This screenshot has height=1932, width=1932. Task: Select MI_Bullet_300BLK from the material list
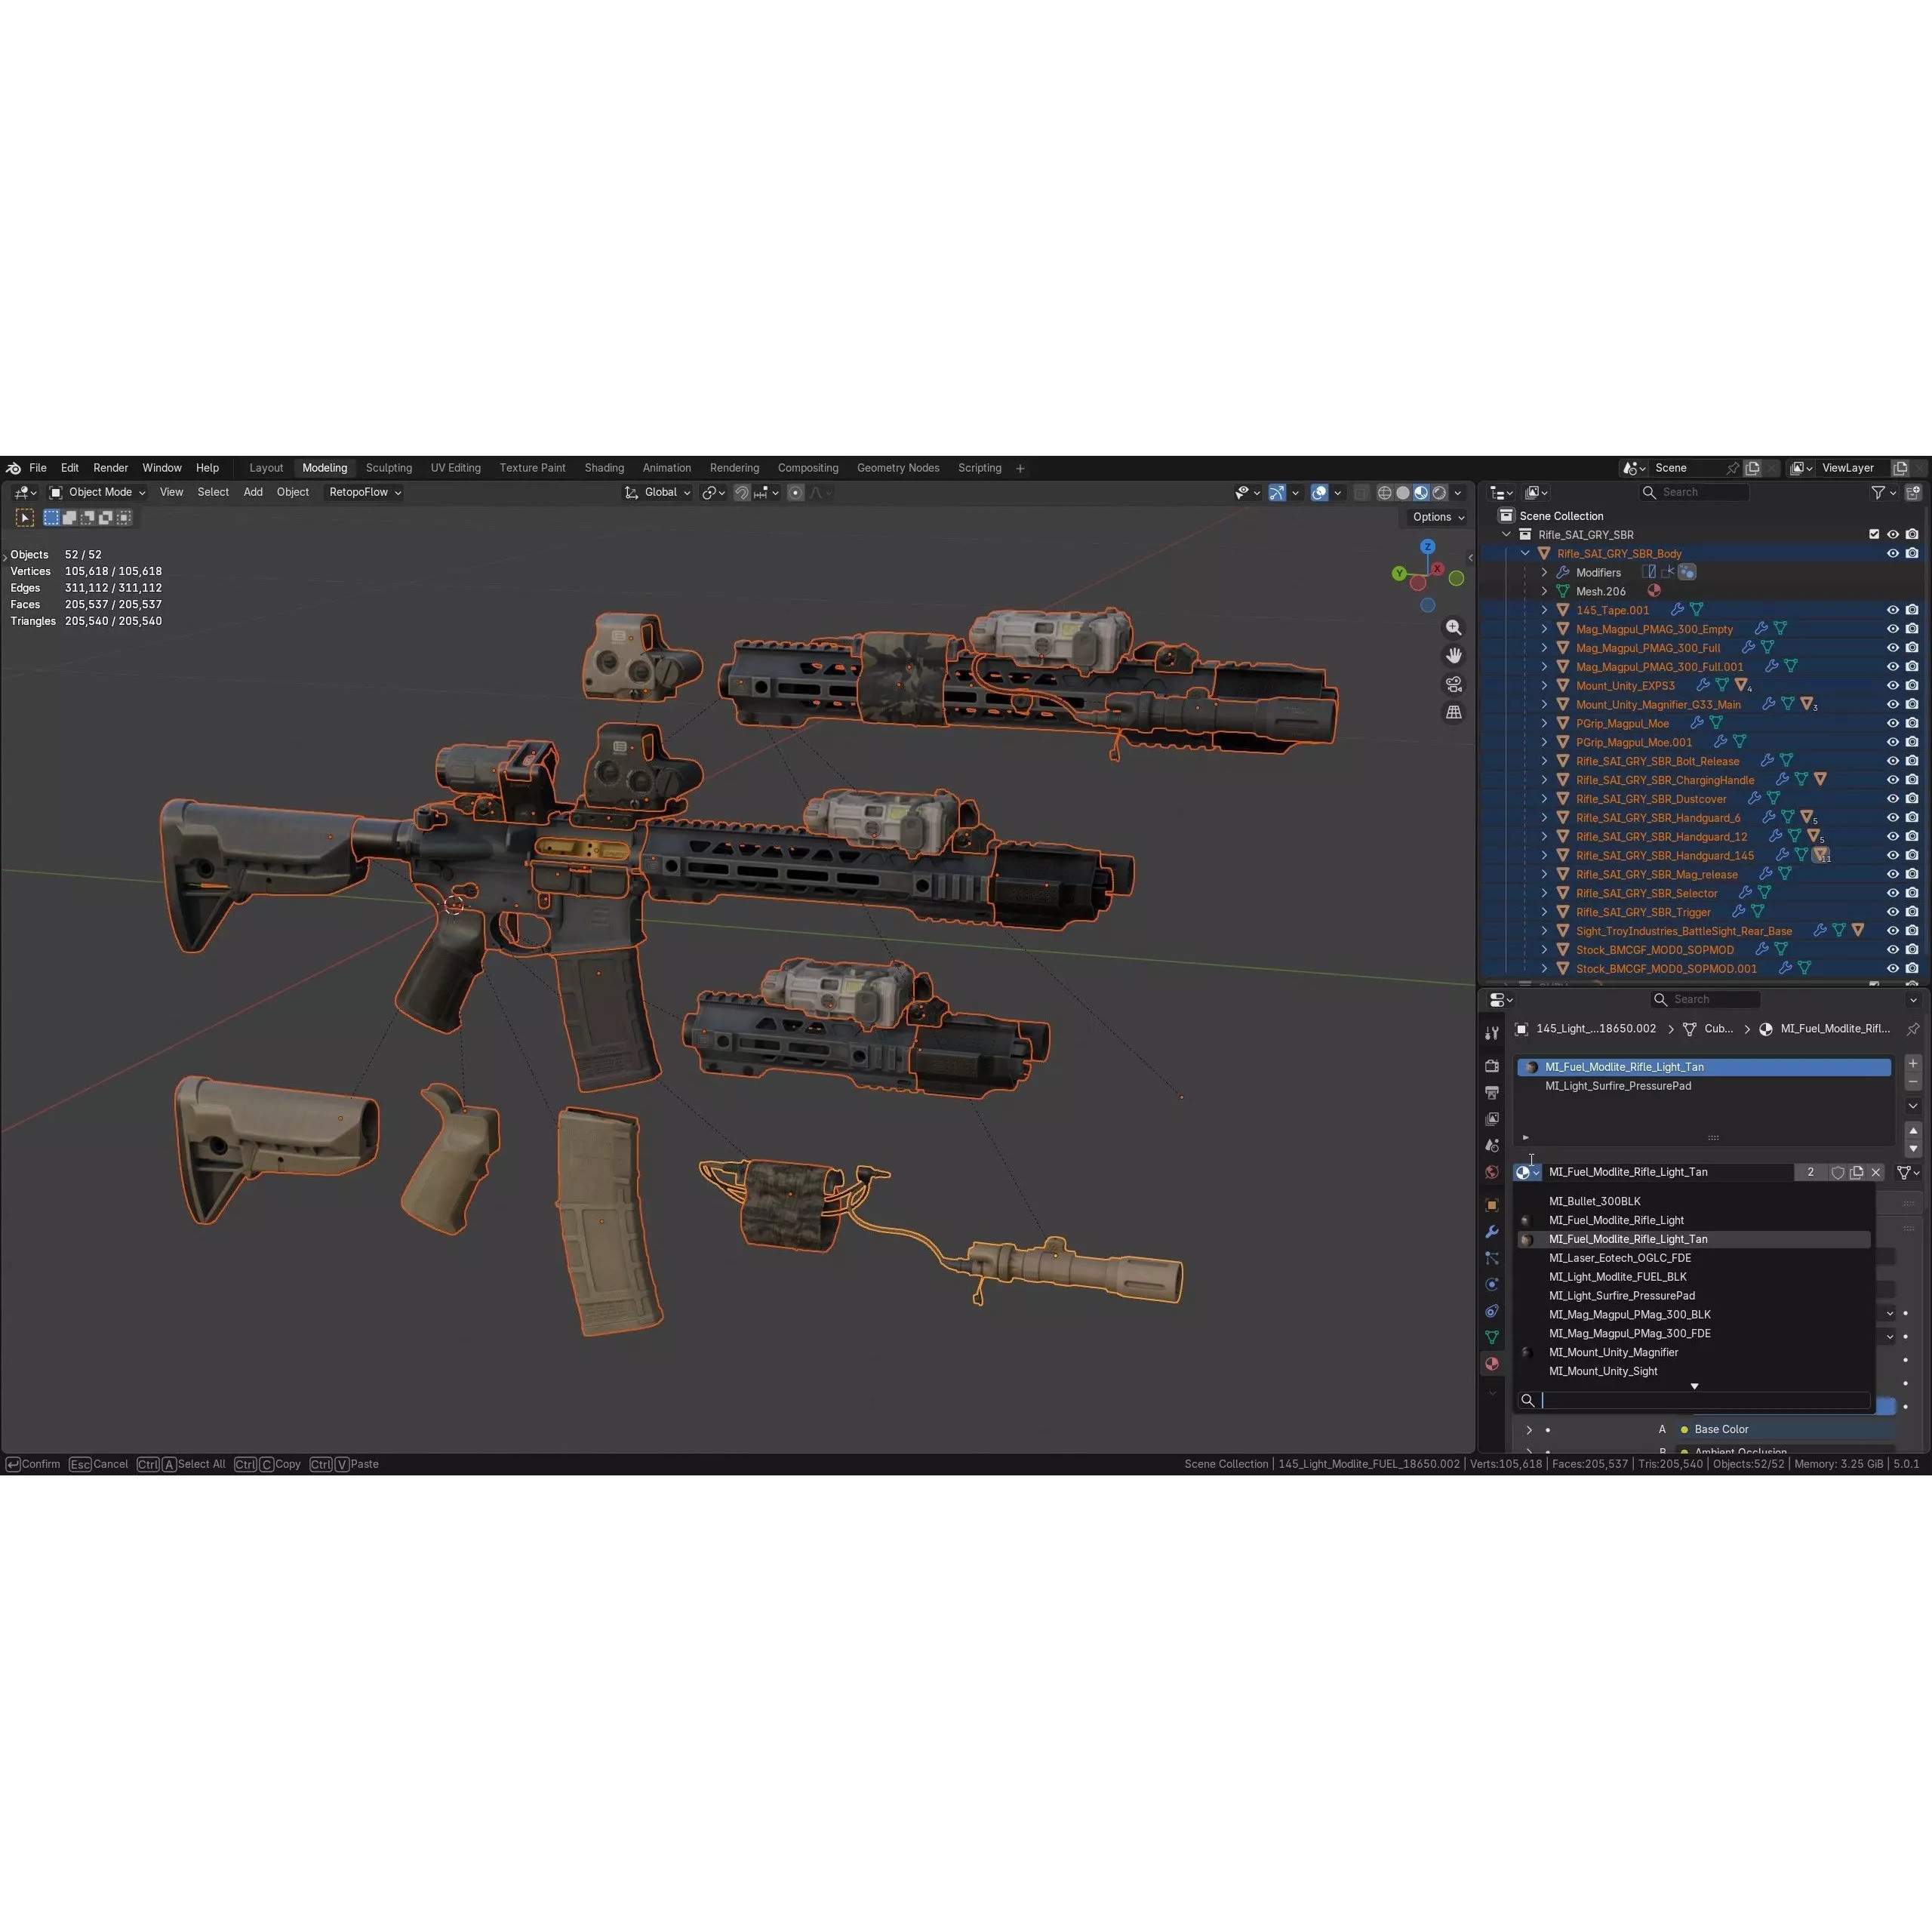pyautogui.click(x=1596, y=1201)
